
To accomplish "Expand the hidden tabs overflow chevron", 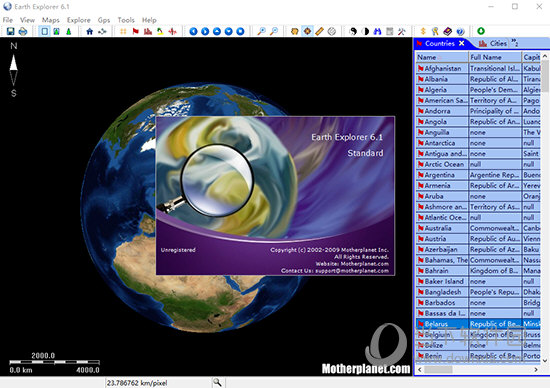I will coord(515,43).
